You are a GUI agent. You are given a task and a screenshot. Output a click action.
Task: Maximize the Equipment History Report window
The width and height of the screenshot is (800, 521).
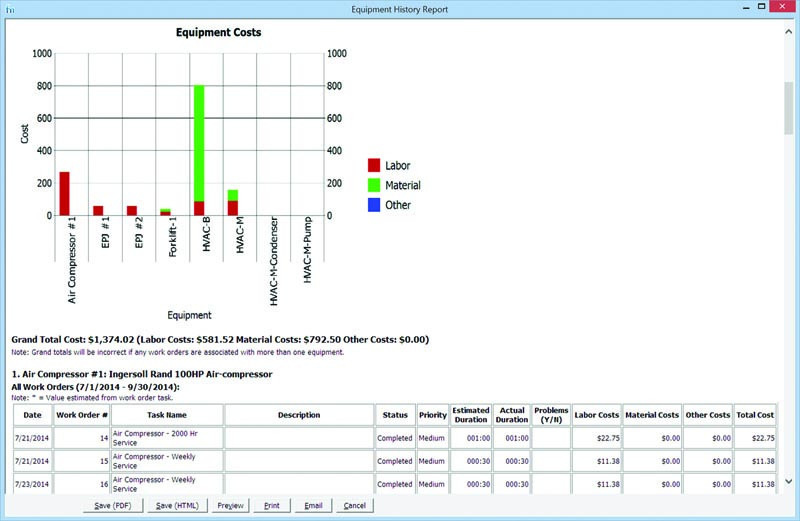[x=761, y=7]
